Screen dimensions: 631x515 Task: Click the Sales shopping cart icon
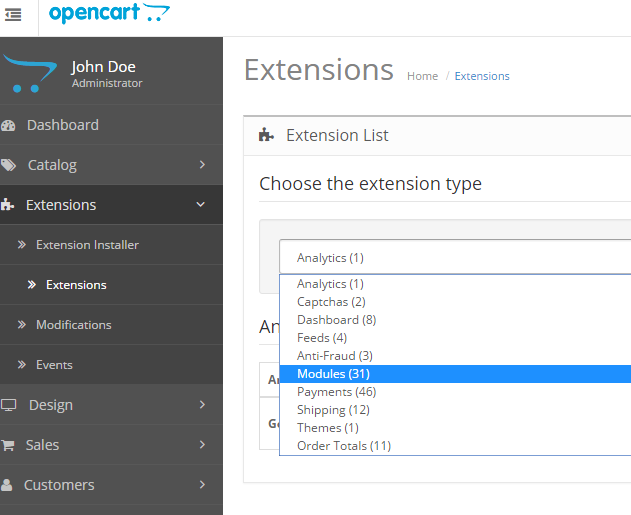click(9, 445)
